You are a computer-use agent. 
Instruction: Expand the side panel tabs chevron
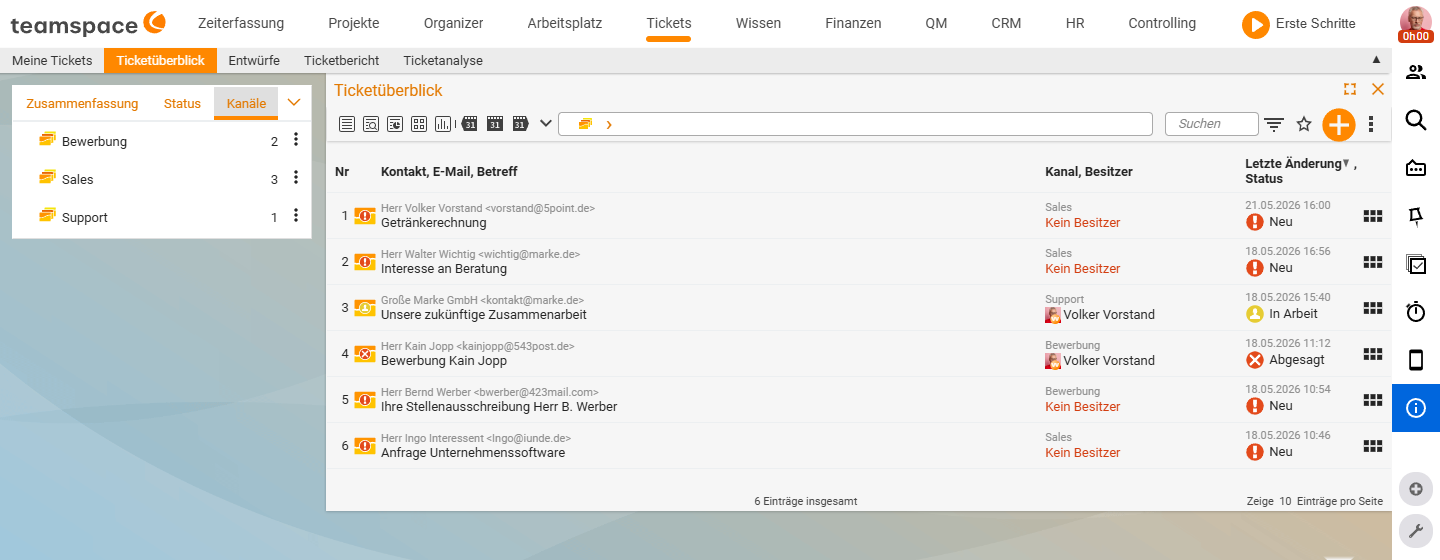pos(294,102)
